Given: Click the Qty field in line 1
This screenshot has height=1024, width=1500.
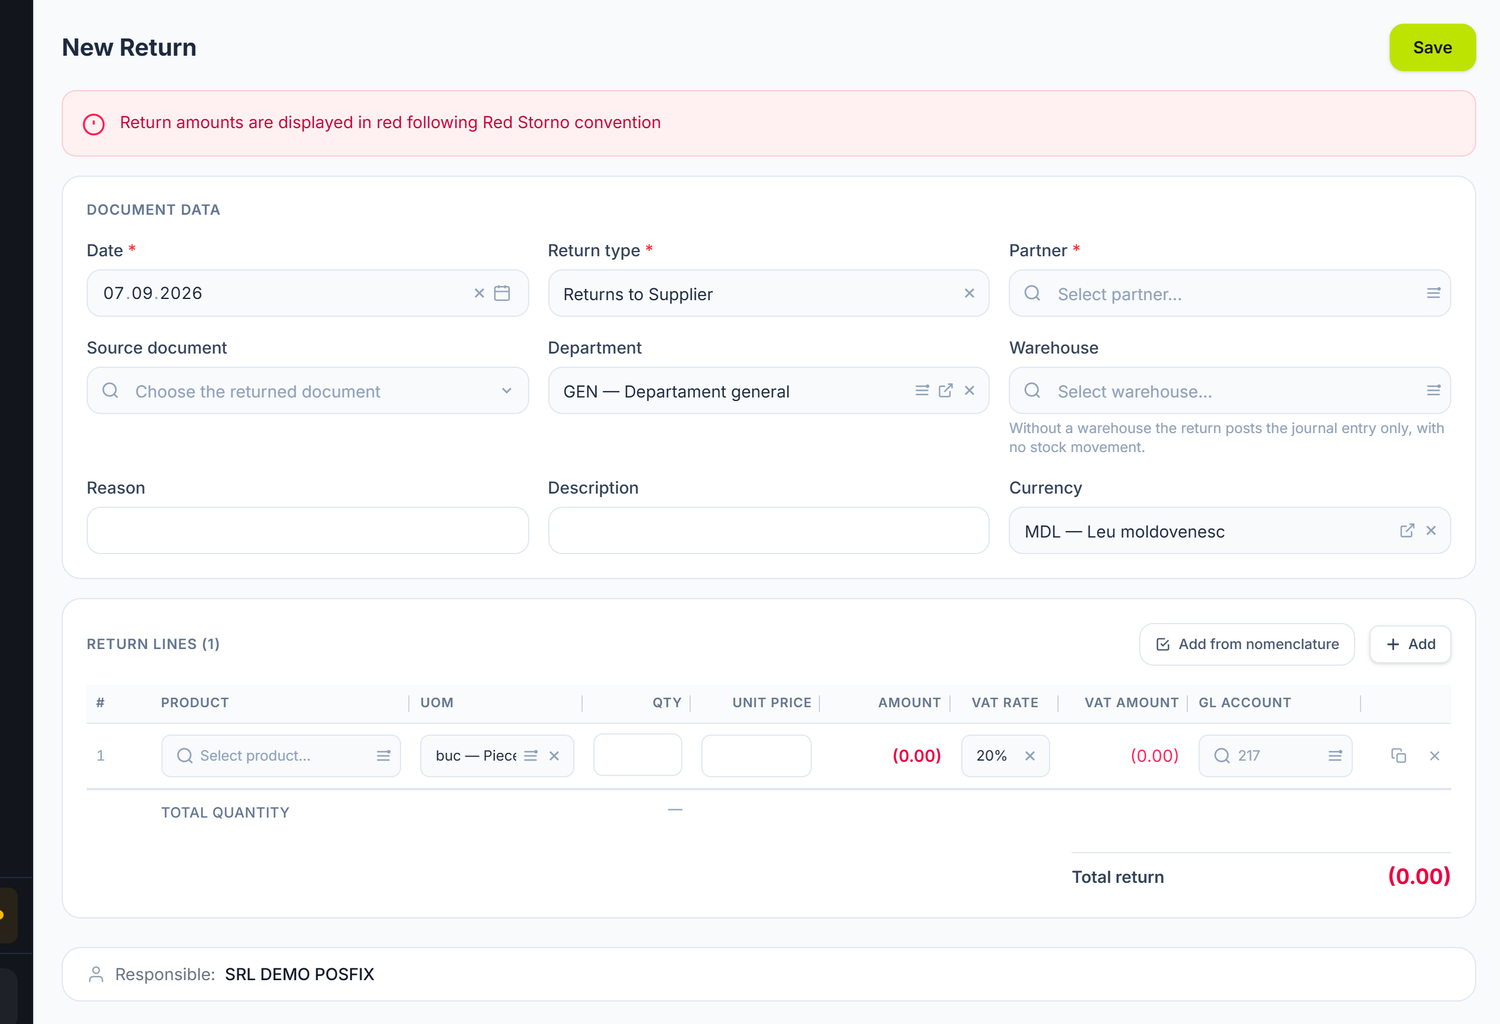Looking at the screenshot, I should tap(638, 755).
